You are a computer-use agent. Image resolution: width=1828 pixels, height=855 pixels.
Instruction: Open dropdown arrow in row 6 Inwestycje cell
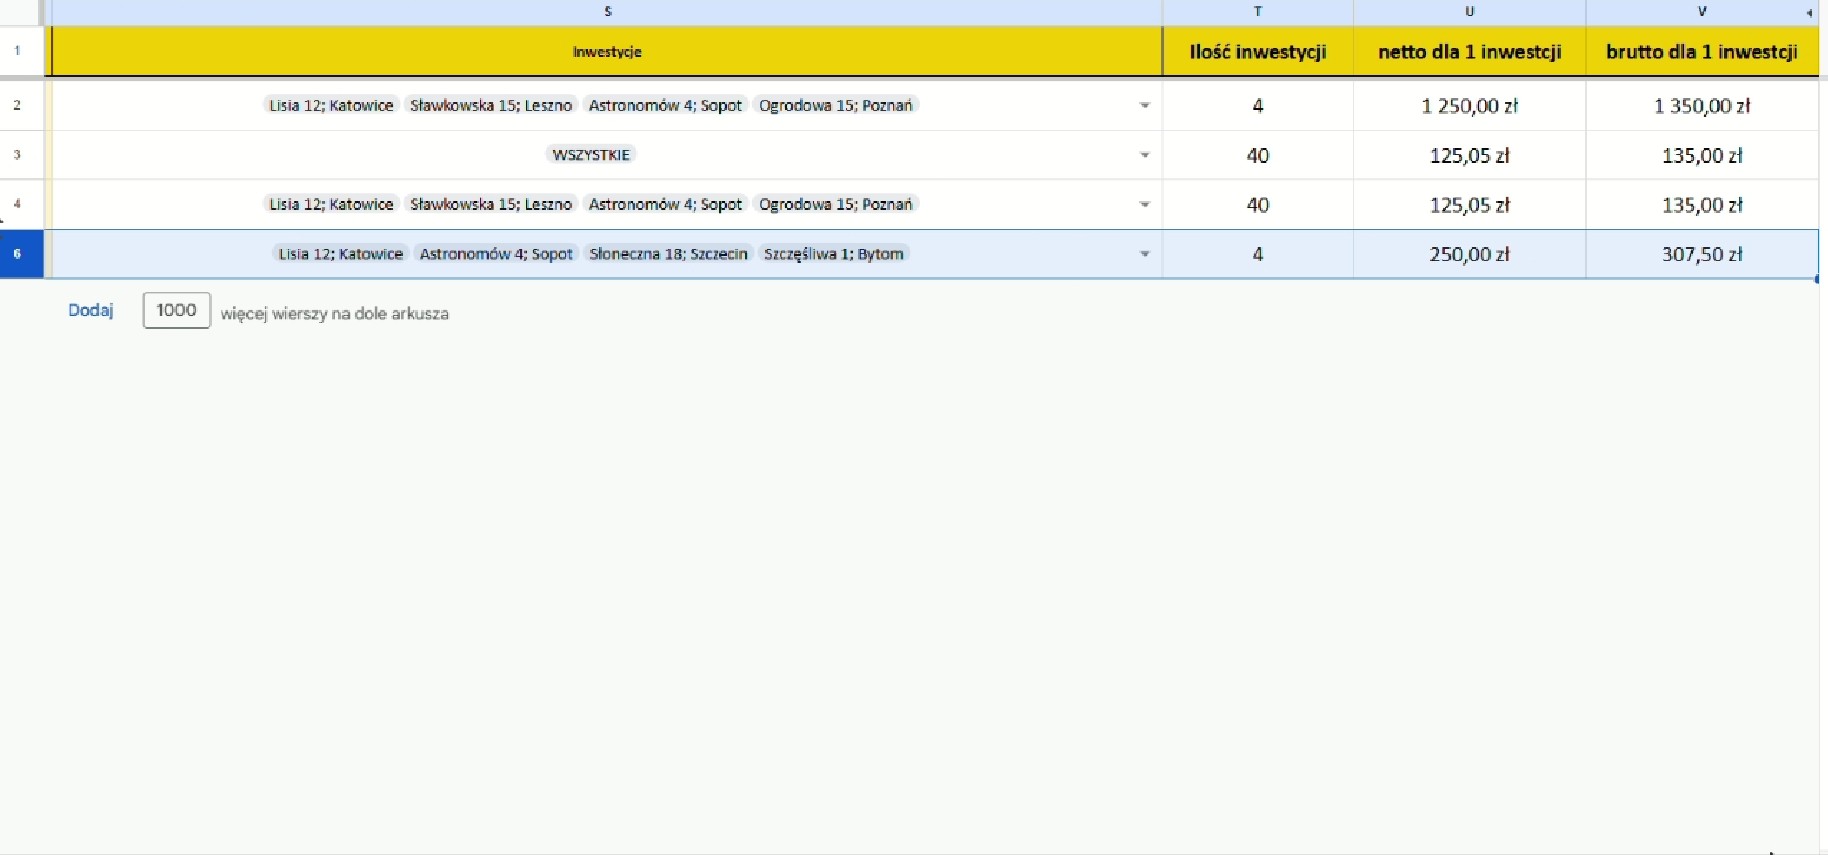click(1145, 254)
